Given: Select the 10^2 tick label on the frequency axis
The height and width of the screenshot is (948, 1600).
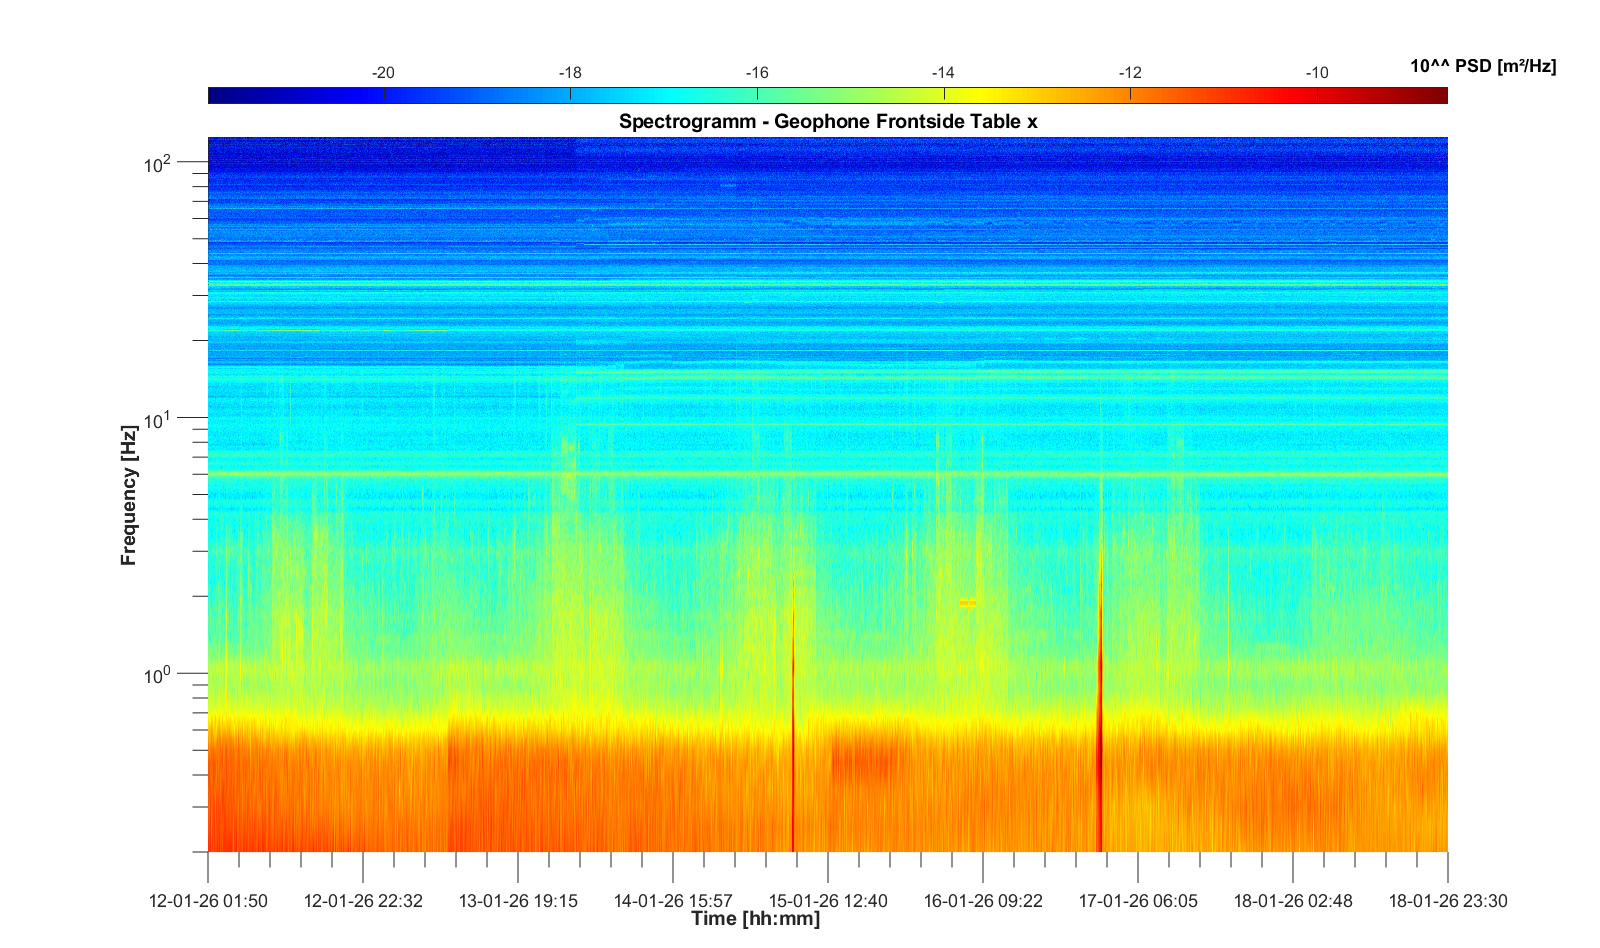Looking at the screenshot, I should pyautogui.click(x=158, y=164).
